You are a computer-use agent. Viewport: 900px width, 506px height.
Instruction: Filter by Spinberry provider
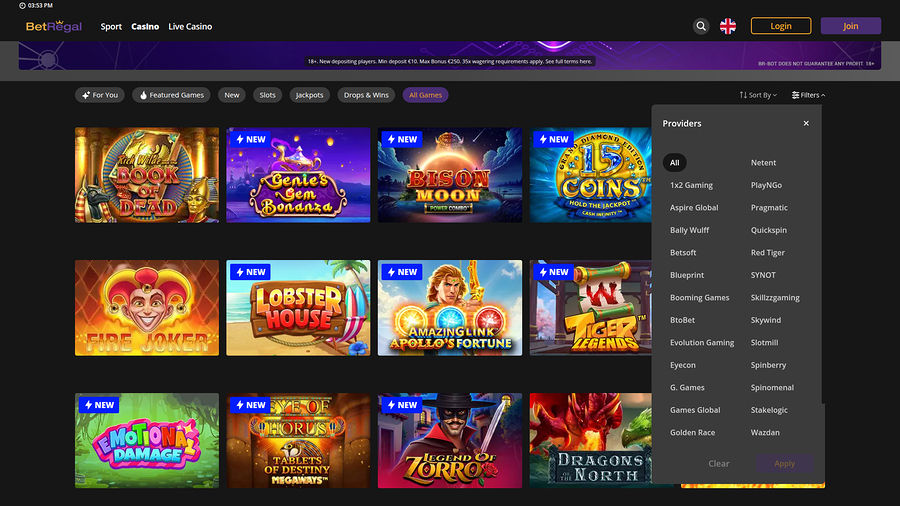[768, 365]
